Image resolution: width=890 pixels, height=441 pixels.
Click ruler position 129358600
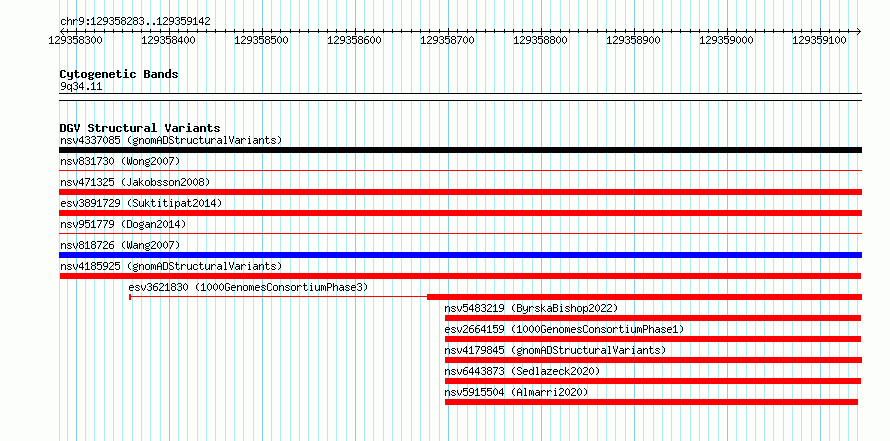pyautogui.click(x=355, y=40)
